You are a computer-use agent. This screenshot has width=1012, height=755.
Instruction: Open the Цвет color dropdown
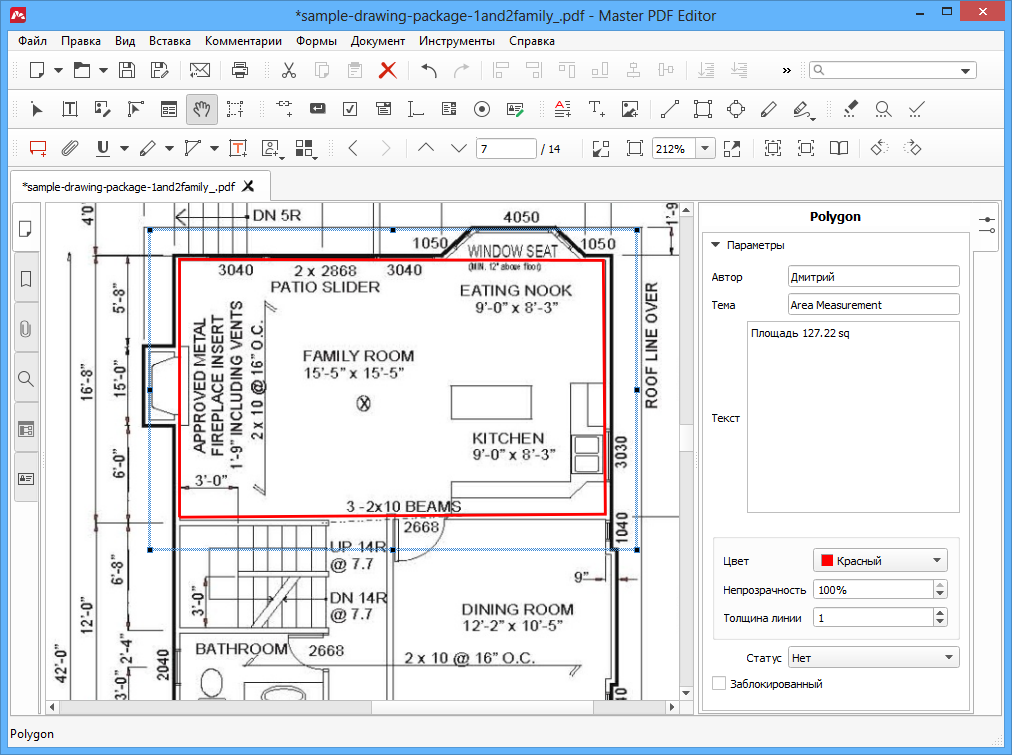tap(880, 560)
